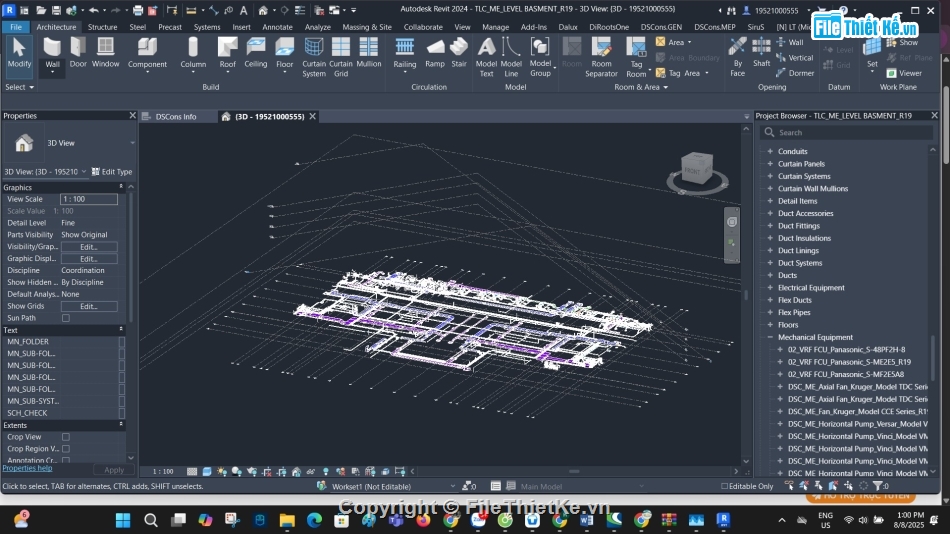Select the Ramp tool

pyautogui.click(x=434, y=53)
